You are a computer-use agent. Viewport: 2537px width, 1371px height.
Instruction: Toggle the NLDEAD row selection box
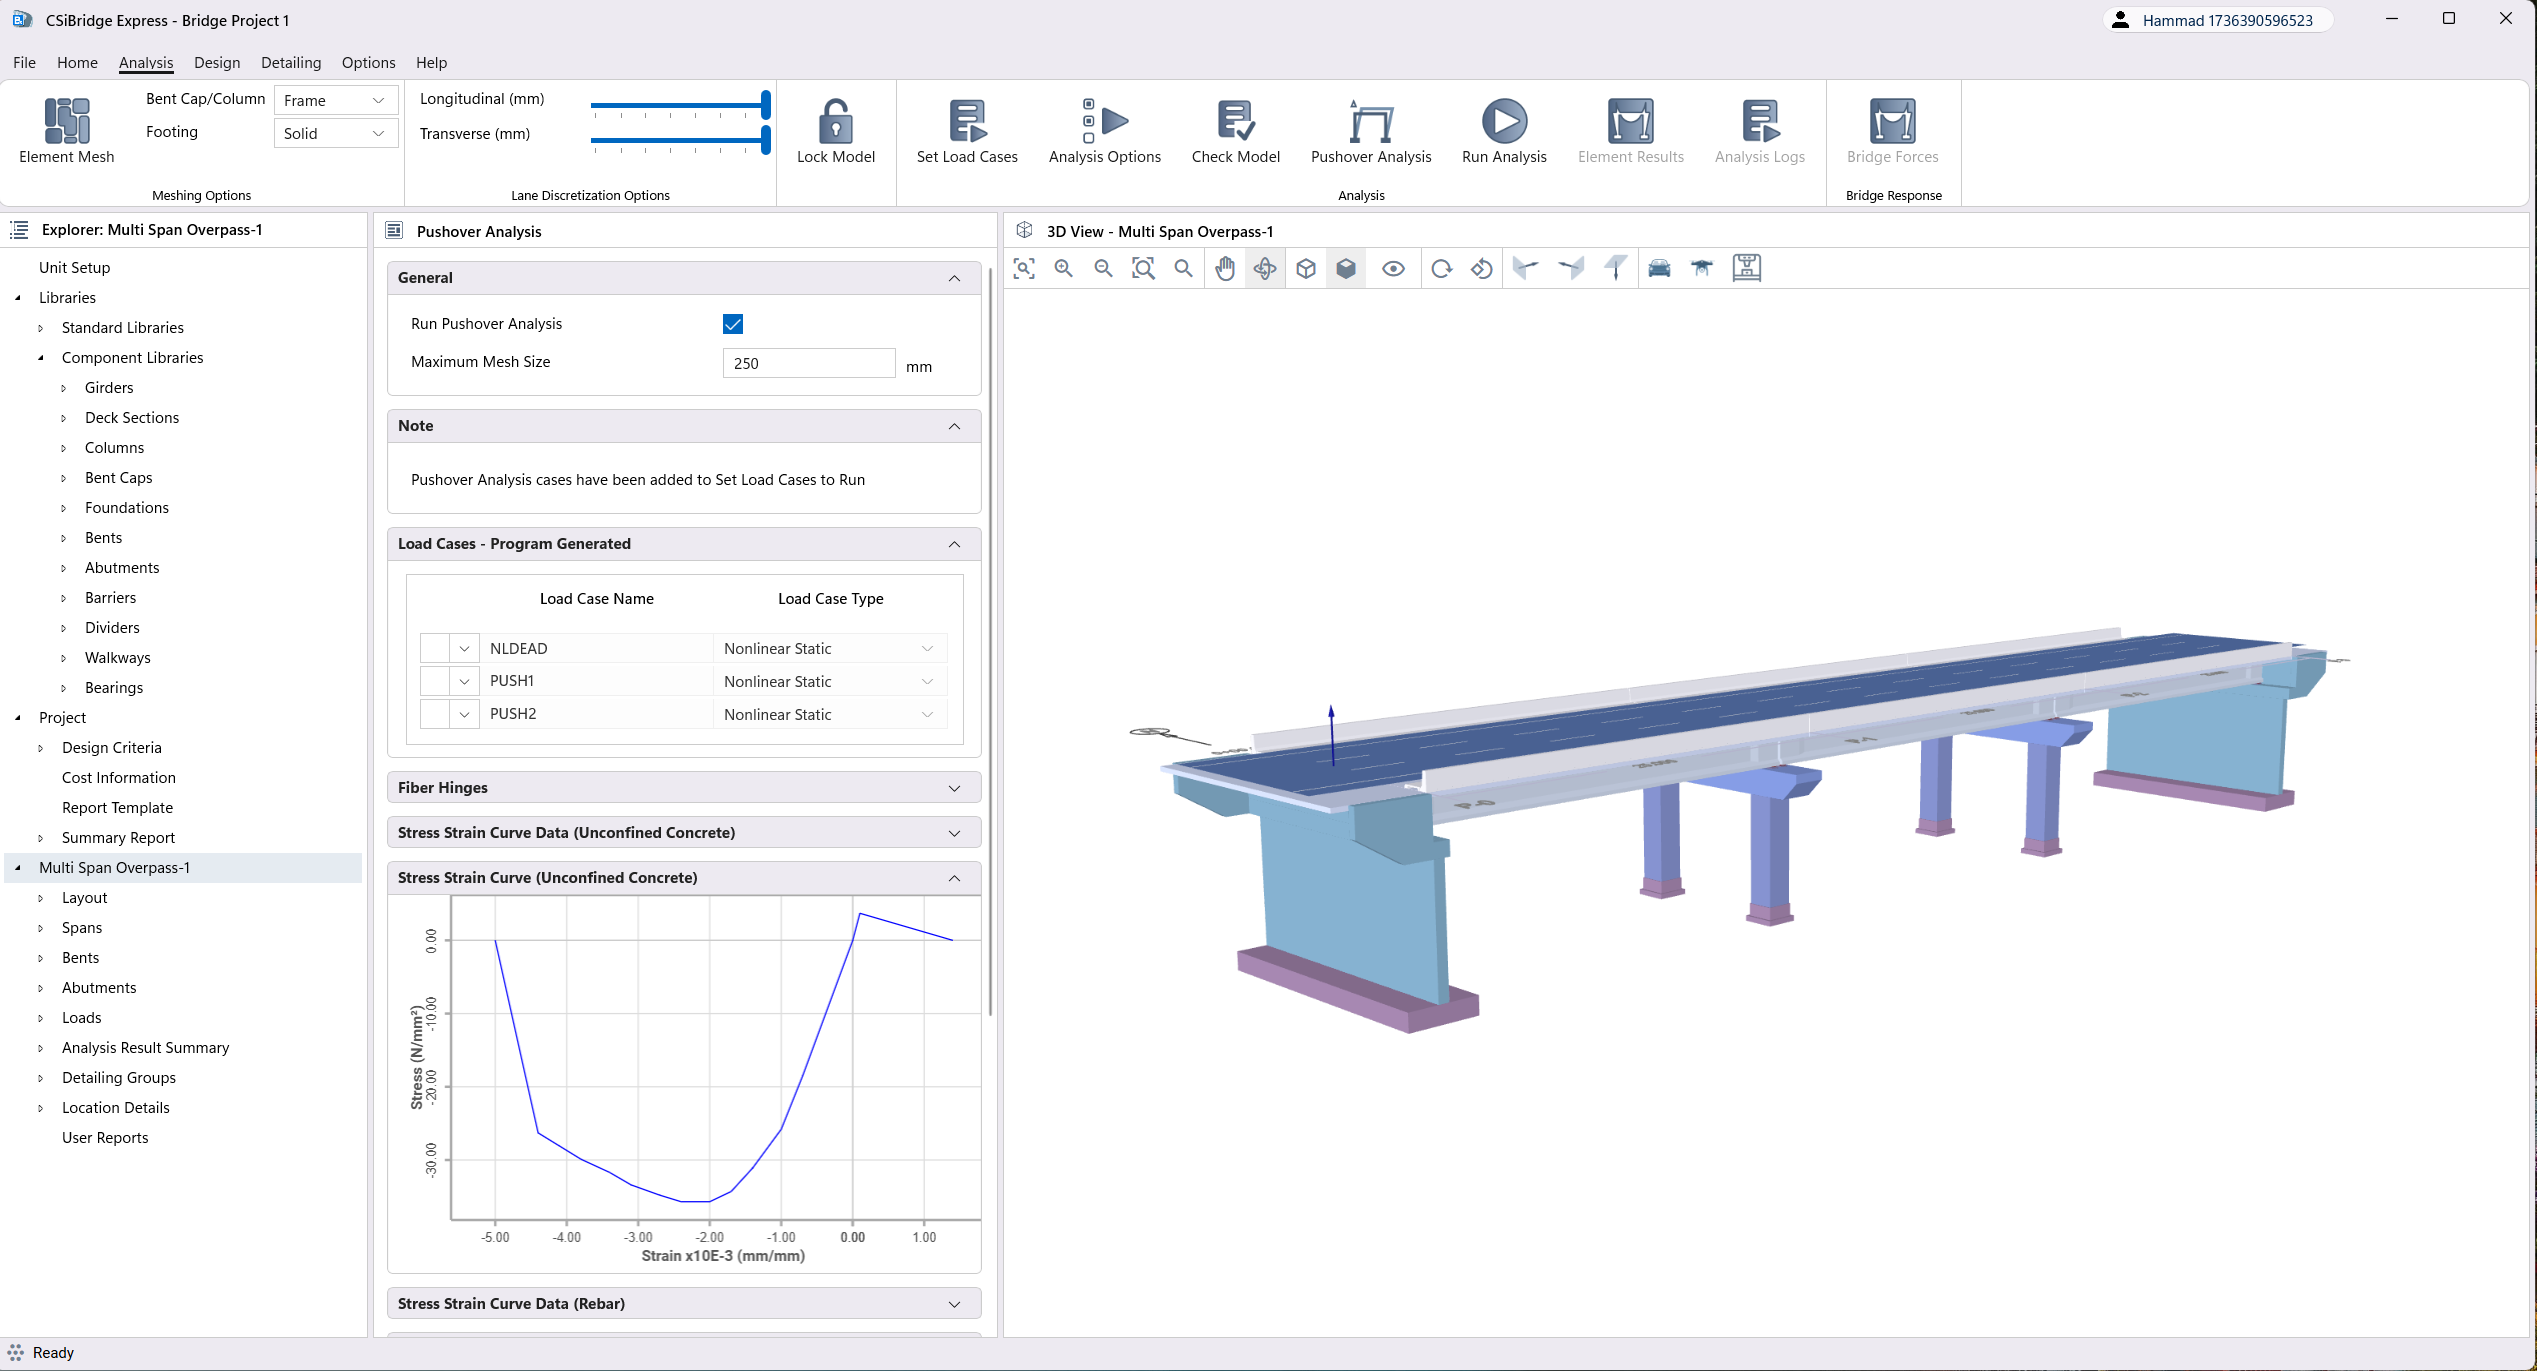point(435,648)
